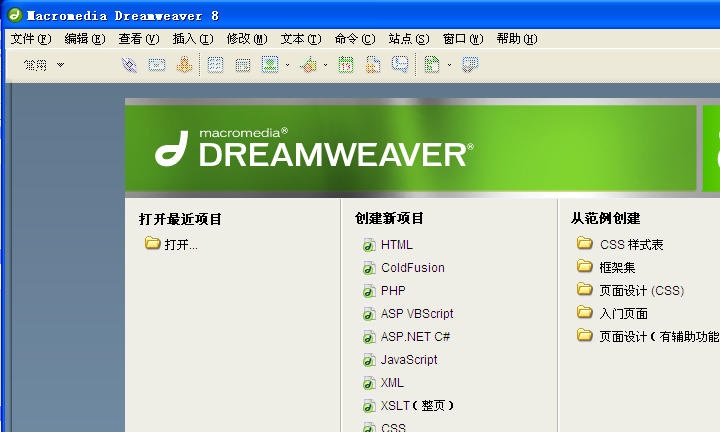Create a new HTML document

click(x=397, y=245)
